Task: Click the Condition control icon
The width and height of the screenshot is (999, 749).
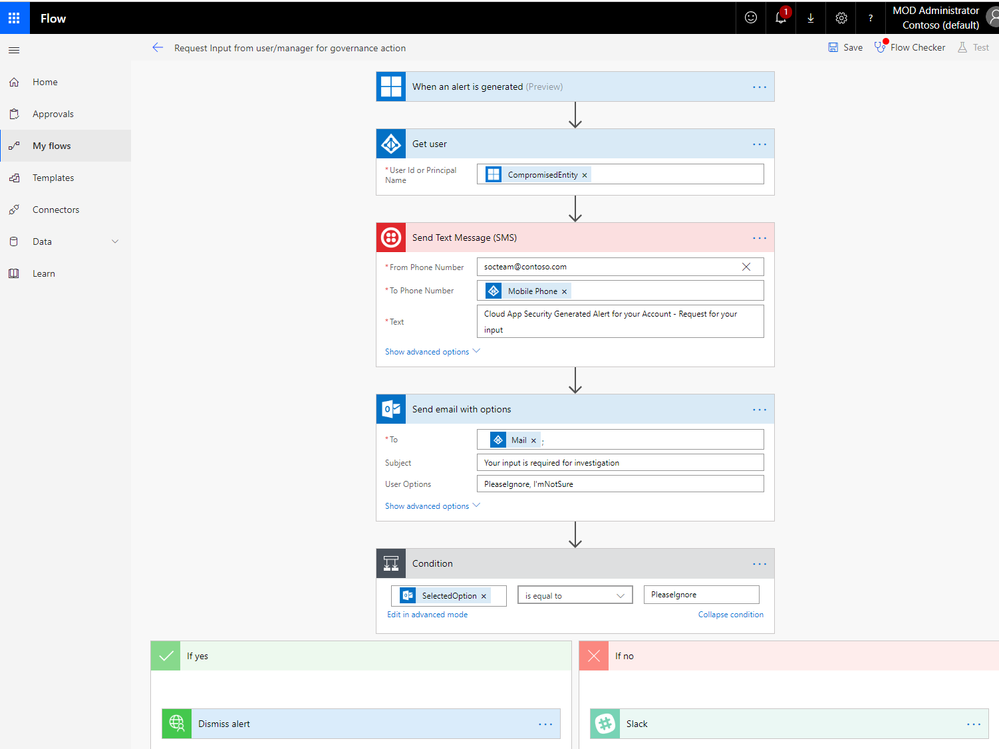Action: (391, 564)
